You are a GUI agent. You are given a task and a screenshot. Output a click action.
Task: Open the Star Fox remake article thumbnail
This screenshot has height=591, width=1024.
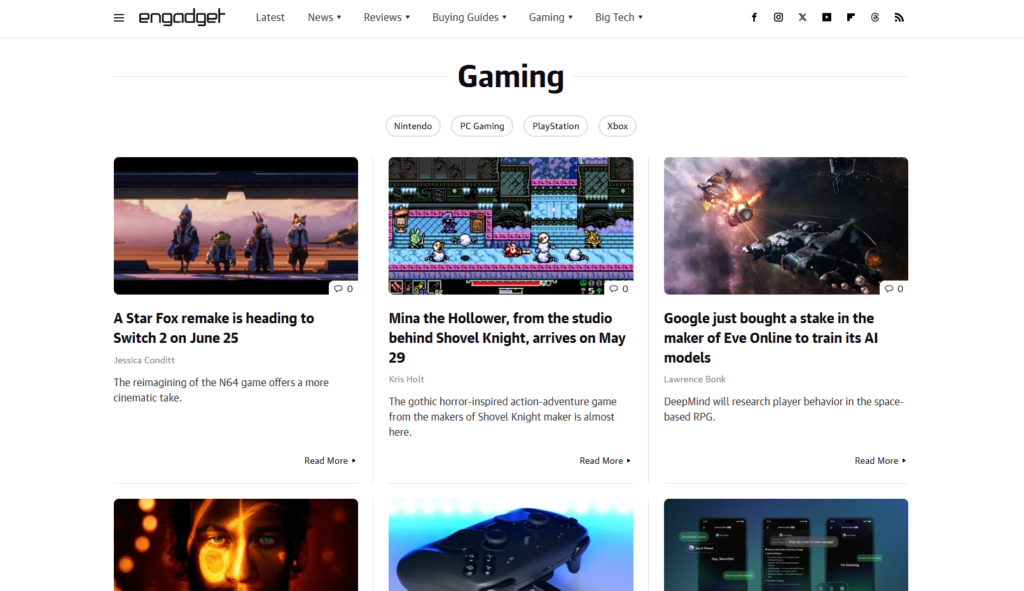(236, 225)
